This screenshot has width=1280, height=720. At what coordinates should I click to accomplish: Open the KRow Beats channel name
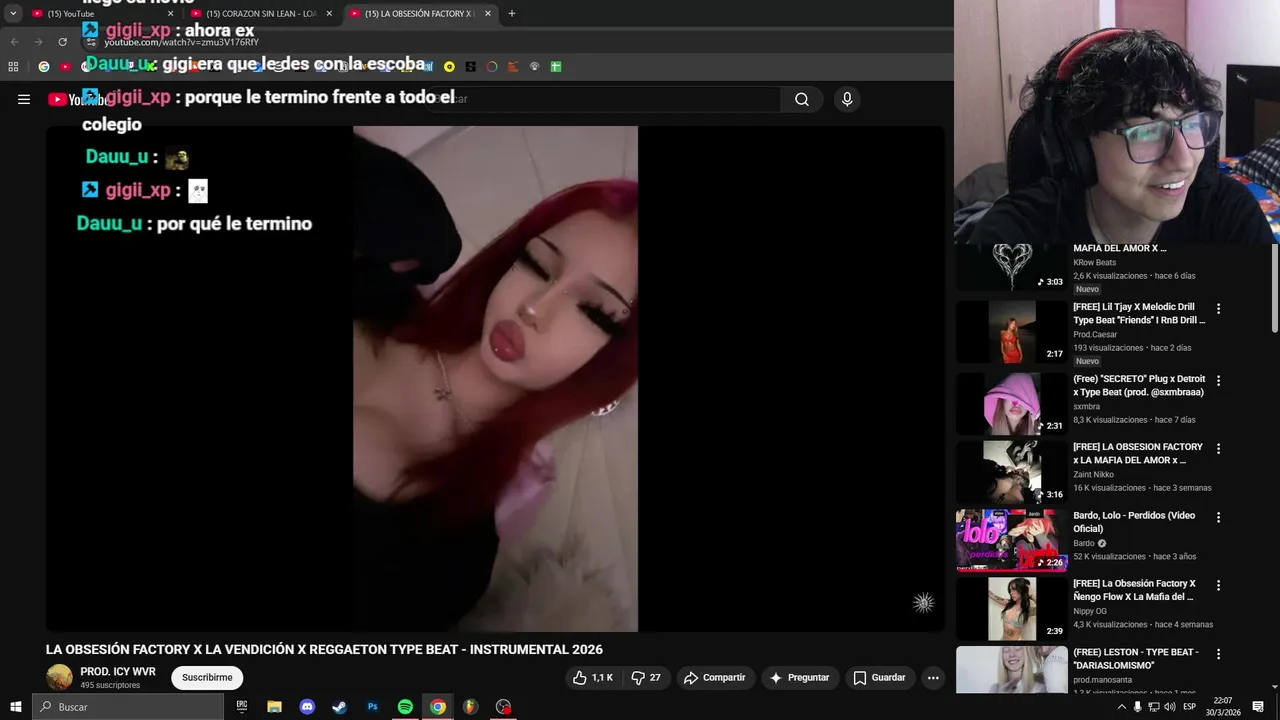click(x=1094, y=263)
